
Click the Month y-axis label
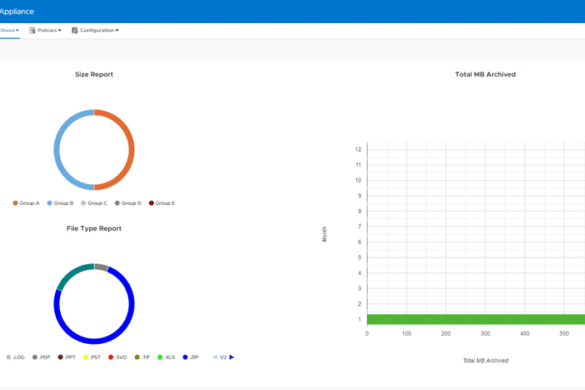[x=324, y=234]
